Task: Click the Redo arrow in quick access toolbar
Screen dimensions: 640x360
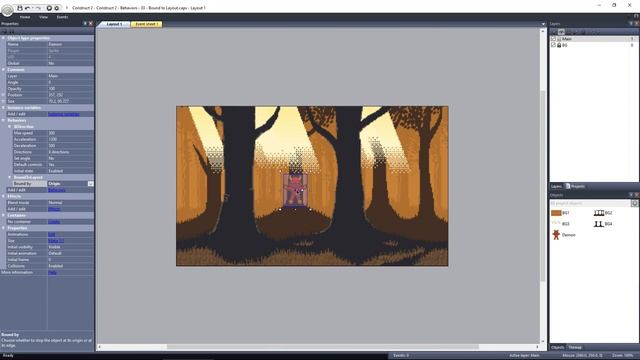Action: tap(38, 8)
